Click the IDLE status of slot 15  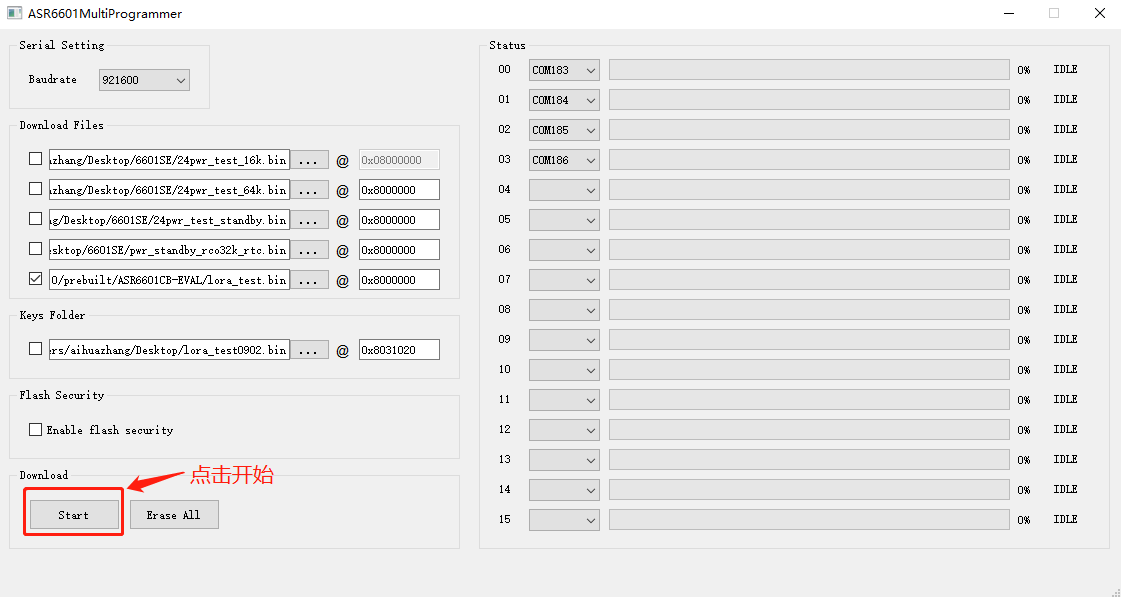1065,520
